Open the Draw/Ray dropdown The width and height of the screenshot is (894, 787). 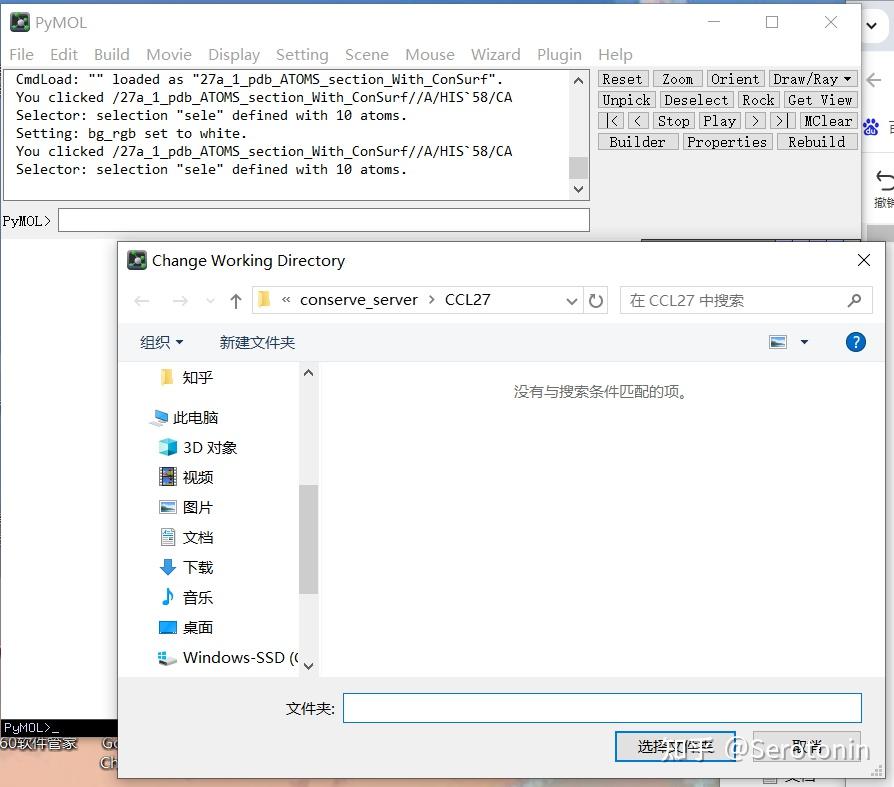813,78
